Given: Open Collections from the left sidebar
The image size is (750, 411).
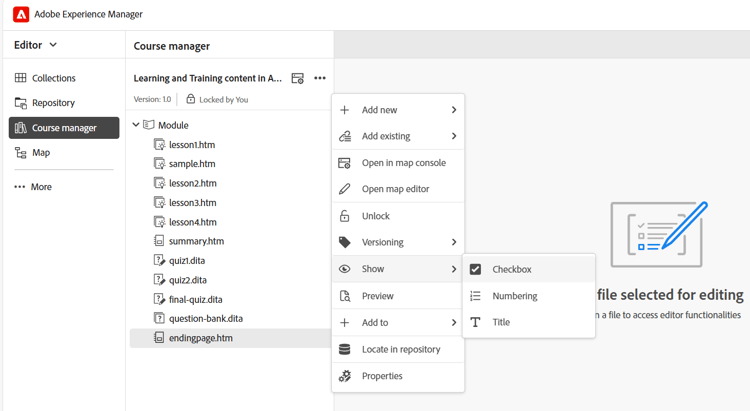Looking at the screenshot, I should pyautogui.click(x=53, y=78).
